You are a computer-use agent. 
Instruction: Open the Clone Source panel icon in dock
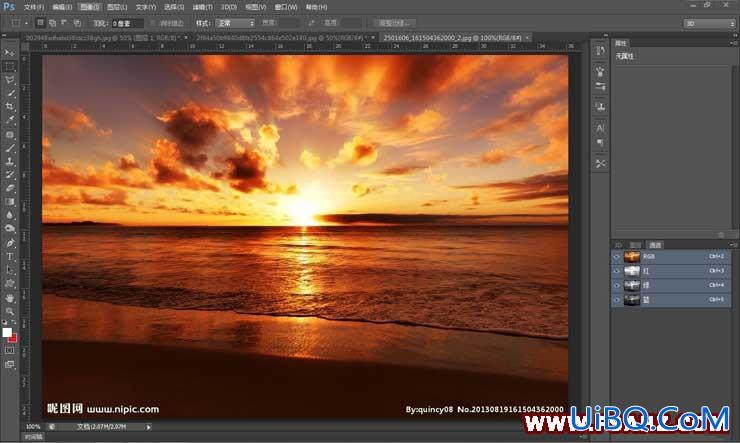(x=600, y=107)
